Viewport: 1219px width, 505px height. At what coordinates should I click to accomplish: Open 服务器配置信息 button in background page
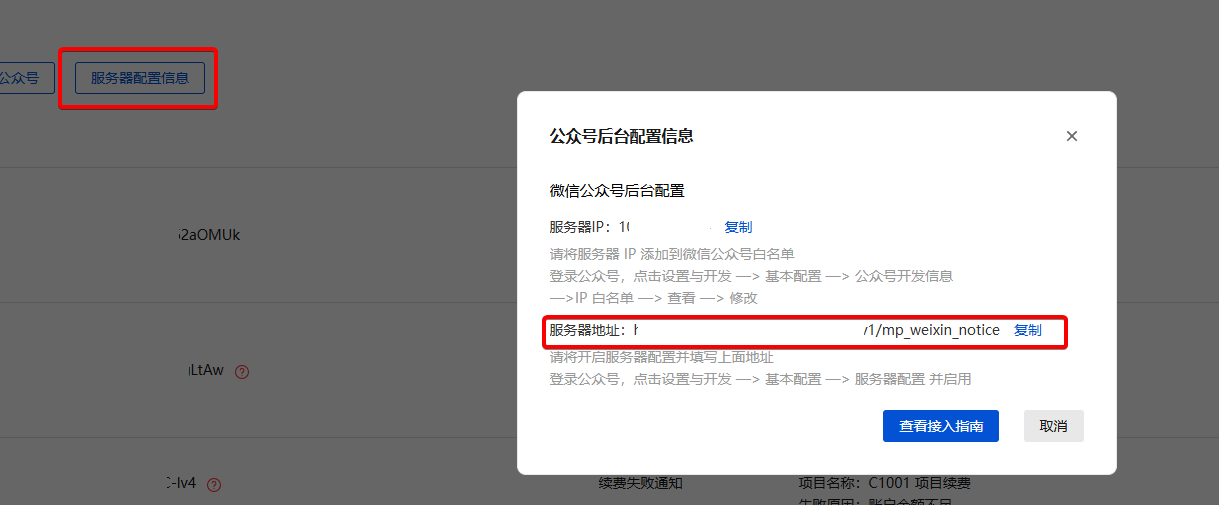140,78
